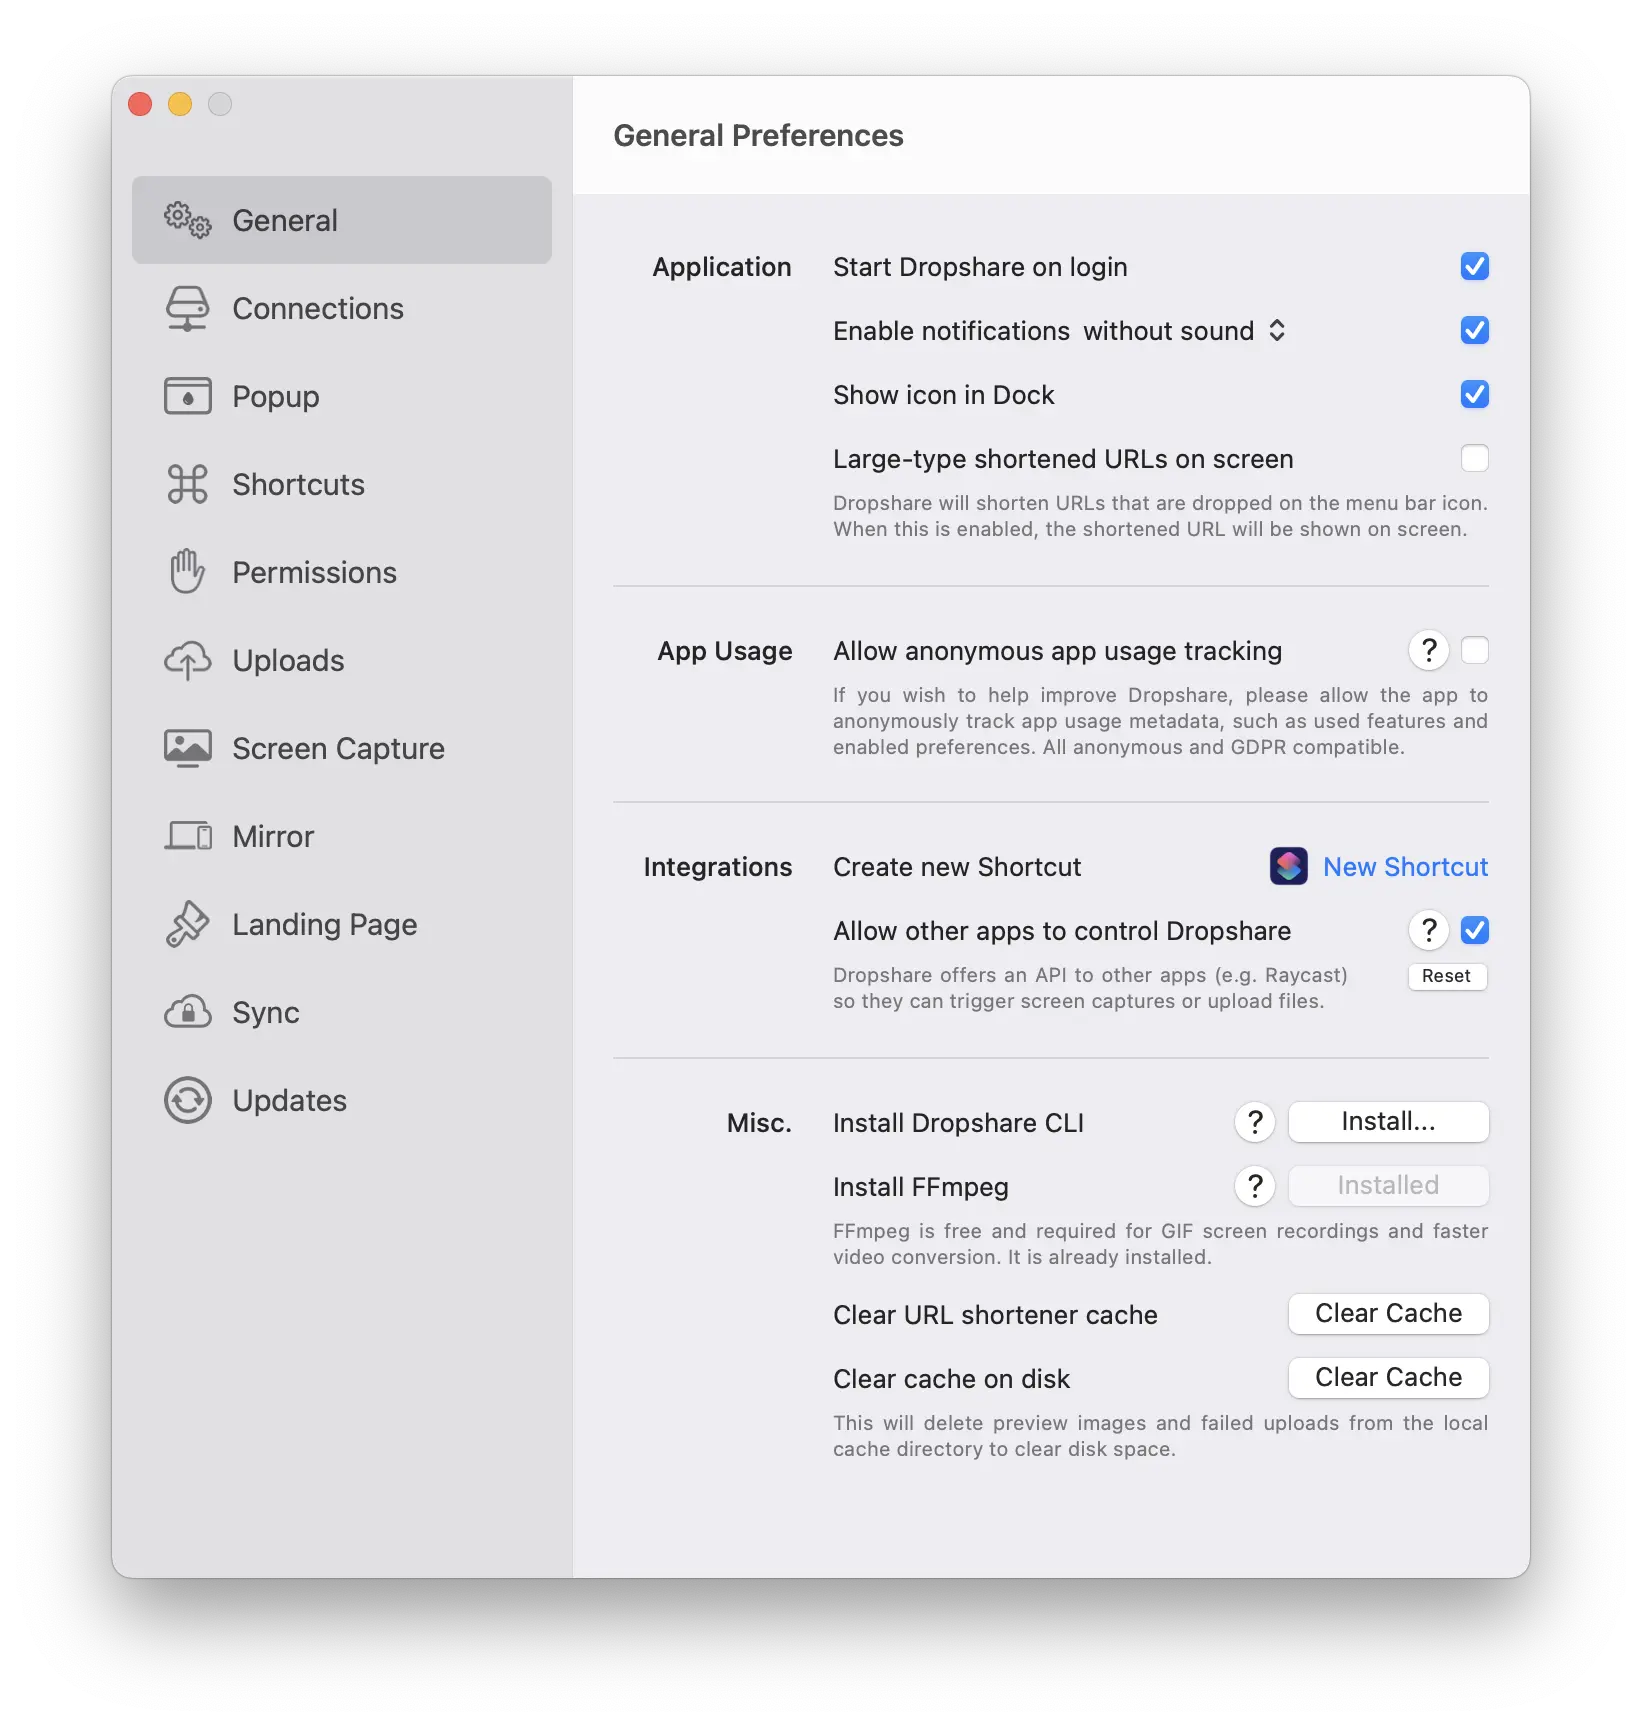The height and width of the screenshot is (1726, 1642).
Task: Open help for Install FFmpeg
Action: point(1254,1187)
